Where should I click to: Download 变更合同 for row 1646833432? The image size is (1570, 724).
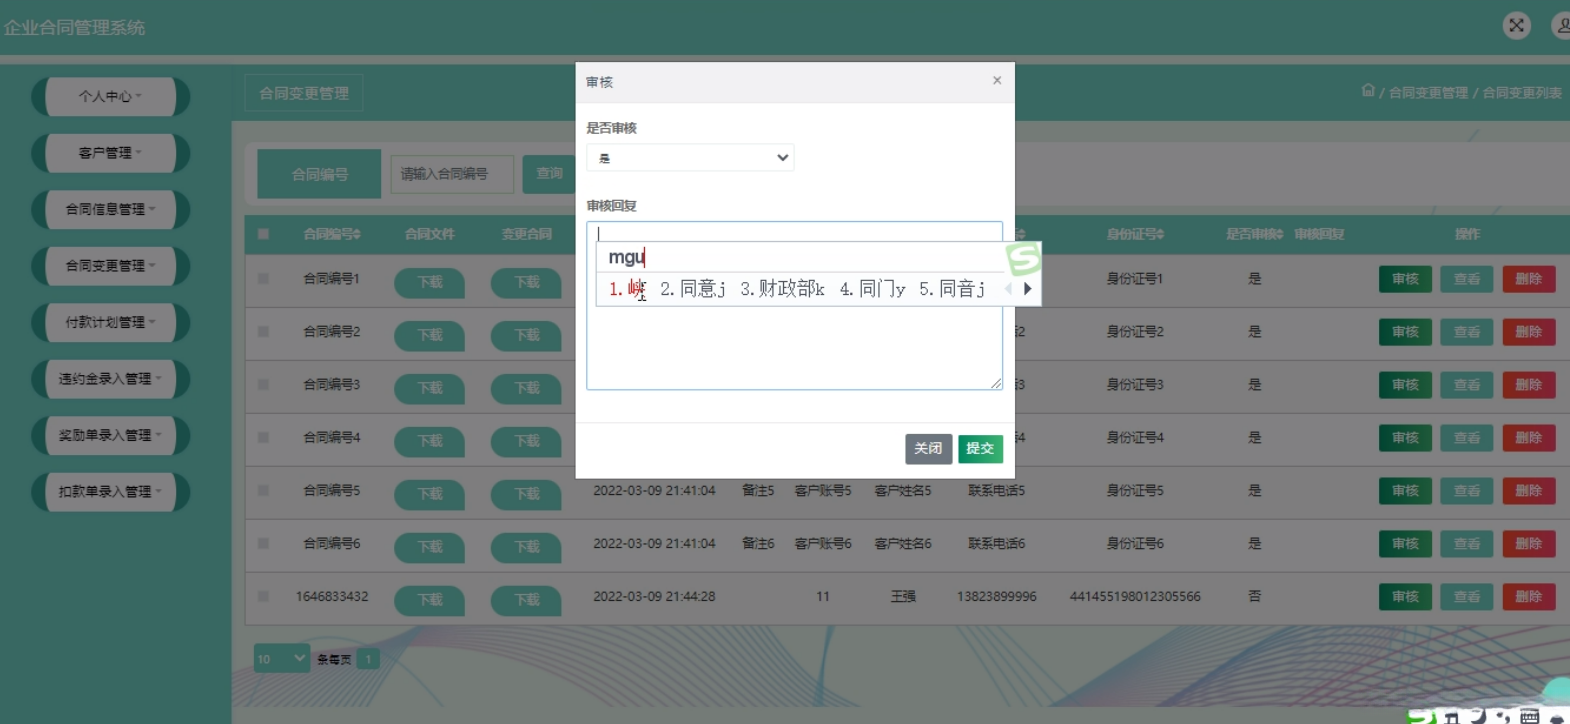526,600
